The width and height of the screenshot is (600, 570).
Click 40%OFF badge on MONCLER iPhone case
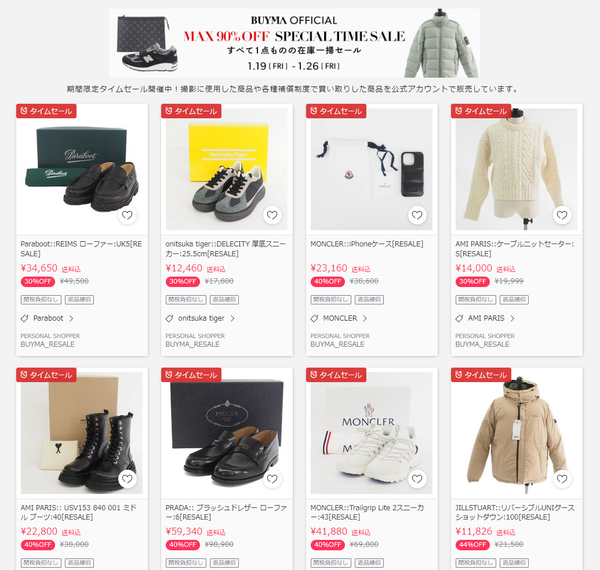[328, 282]
